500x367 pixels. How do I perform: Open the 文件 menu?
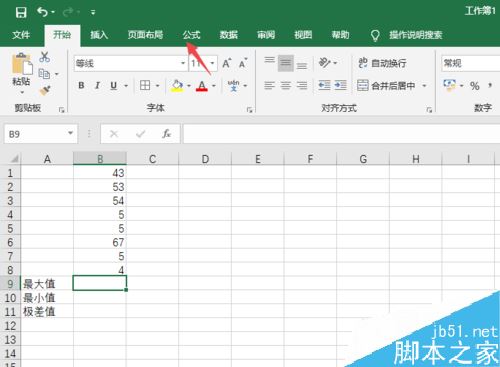point(21,35)
